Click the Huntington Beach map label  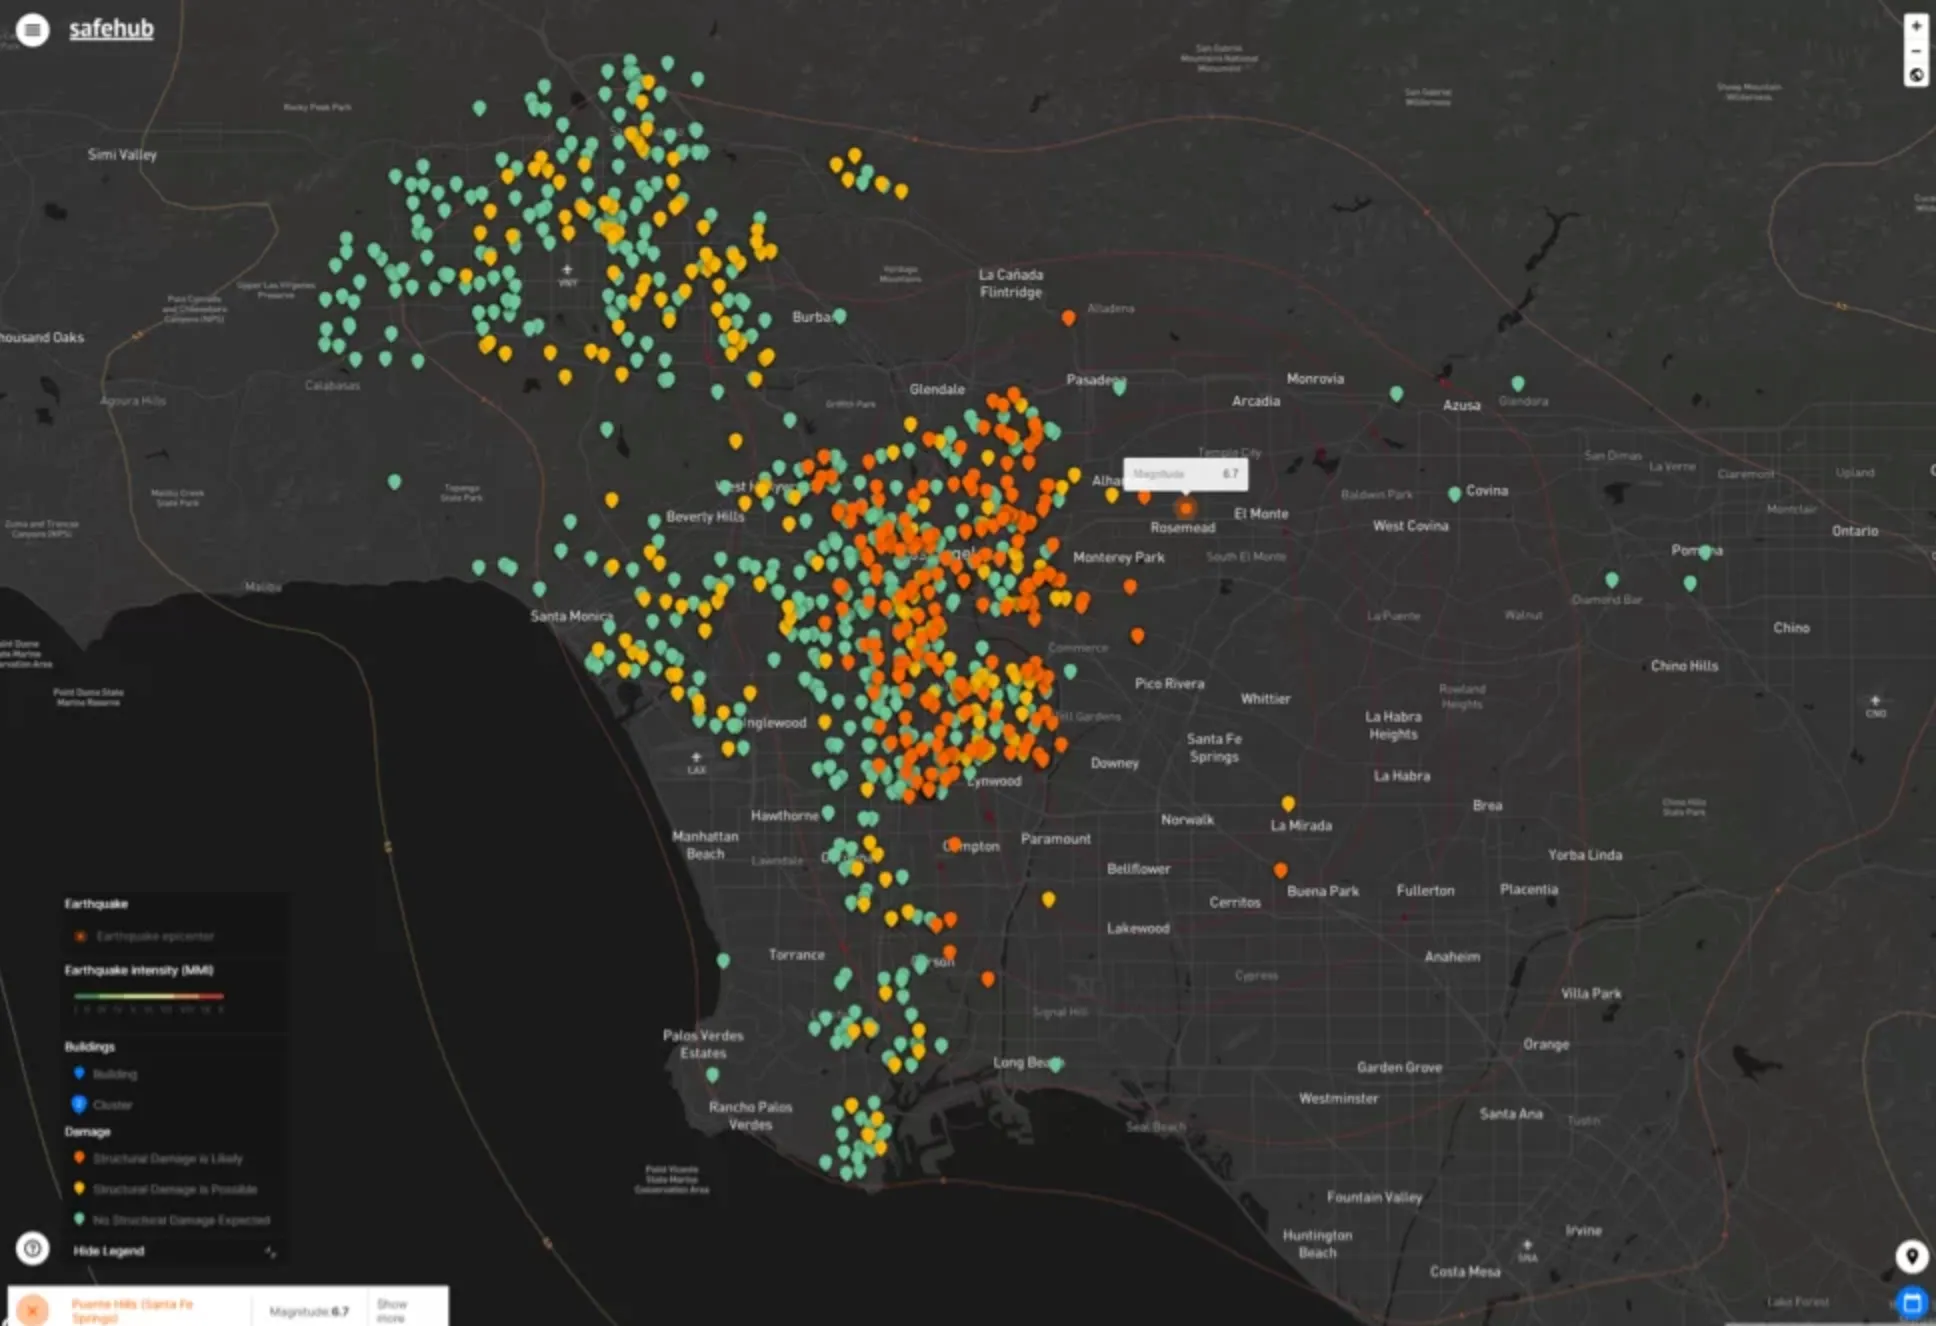pyautogui.click(x=1317, y=1244)
